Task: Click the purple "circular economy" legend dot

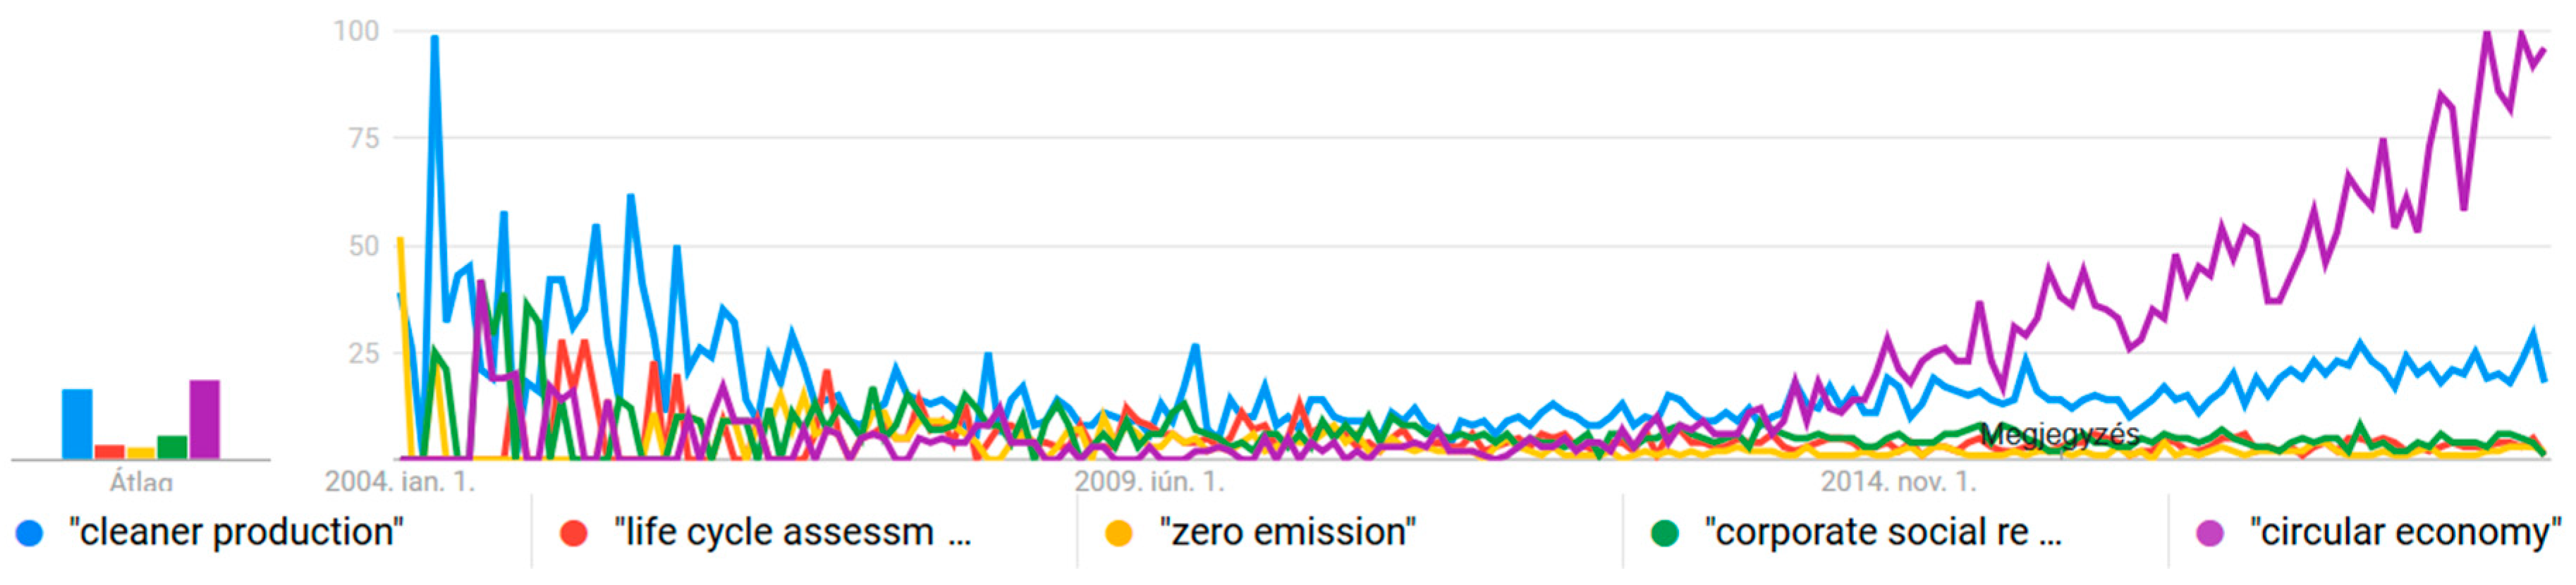Action: (2209, 533)
